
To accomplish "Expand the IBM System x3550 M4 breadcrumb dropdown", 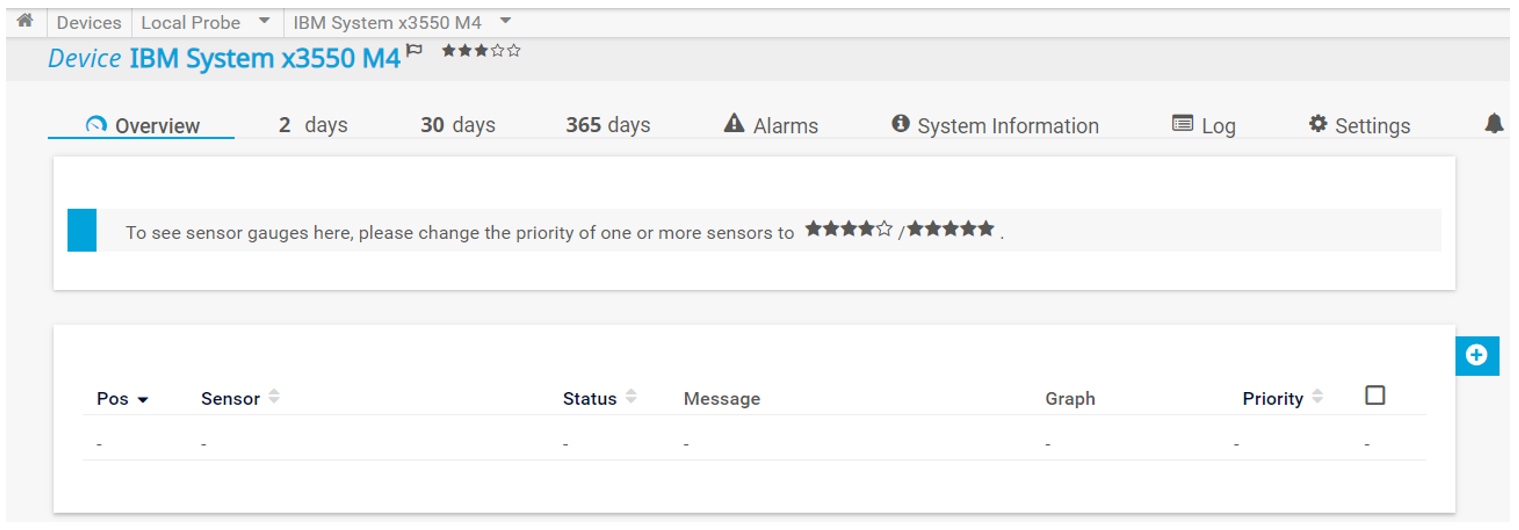I will [505, 21].
